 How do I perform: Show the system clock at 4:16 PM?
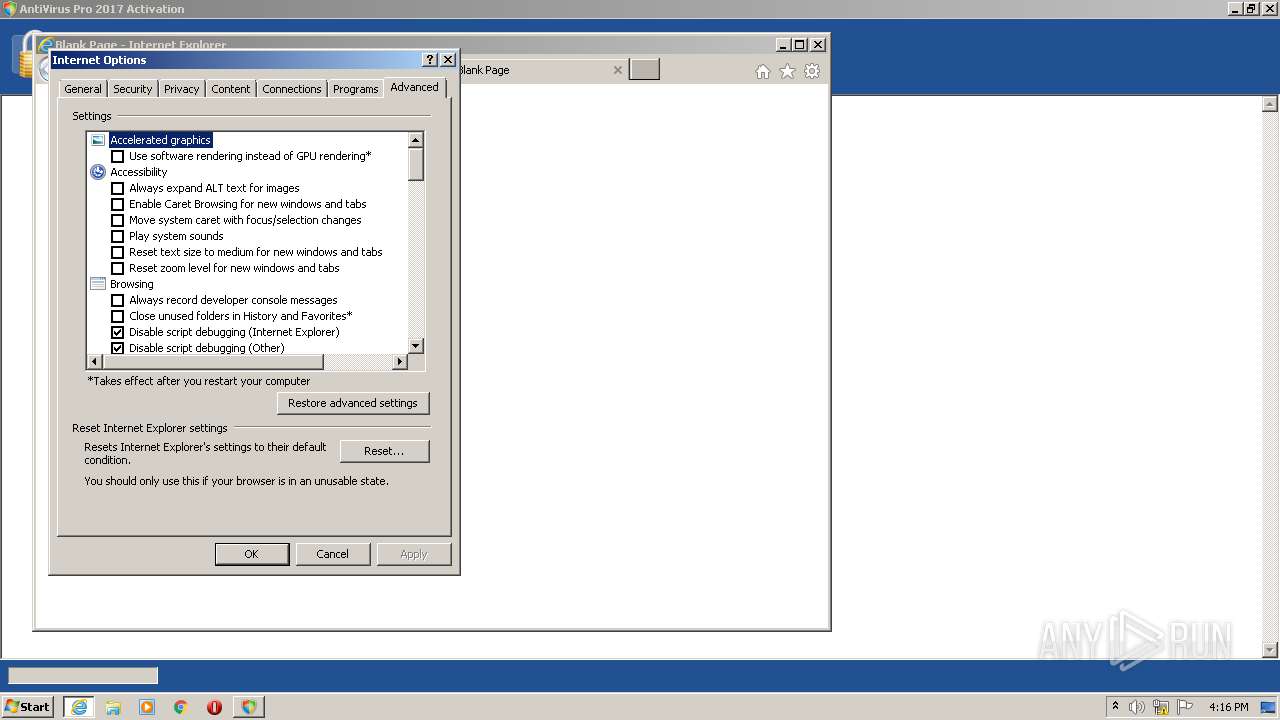coord(1228,707)
